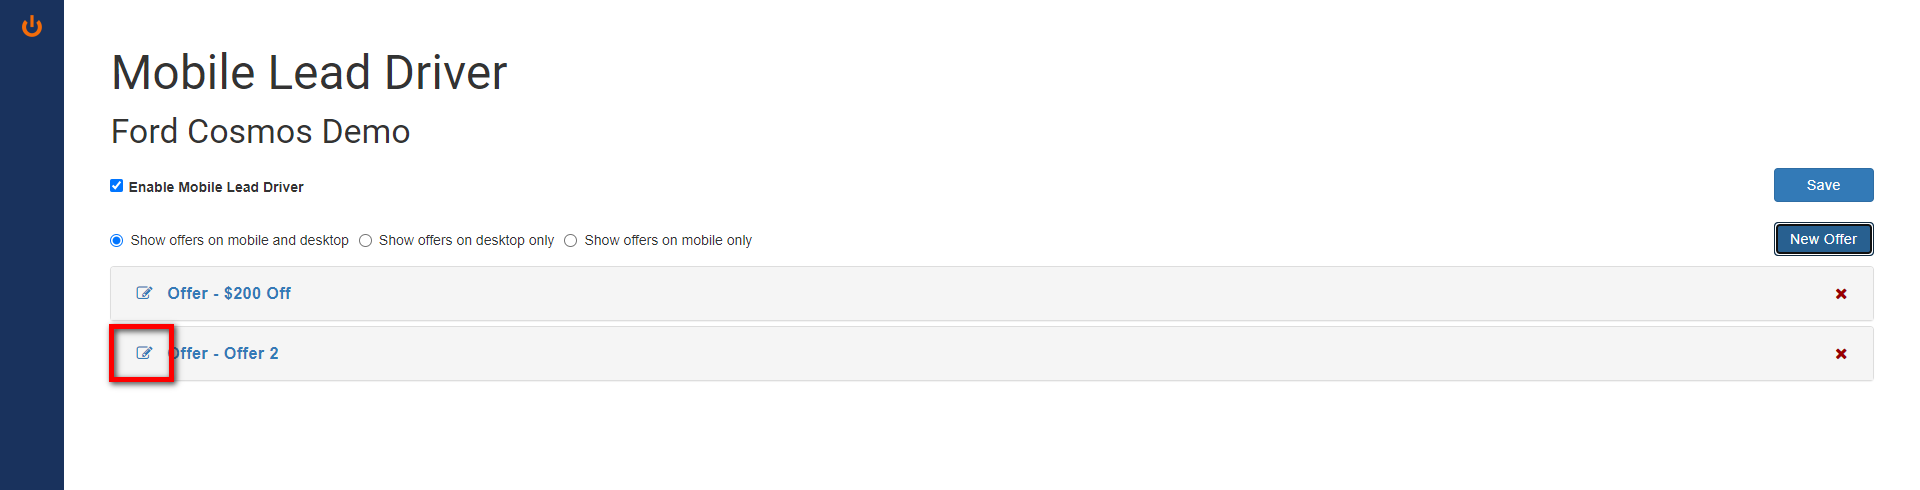
Task: Click "Show offers on mobile only" label text
Action: click(668, 241)
